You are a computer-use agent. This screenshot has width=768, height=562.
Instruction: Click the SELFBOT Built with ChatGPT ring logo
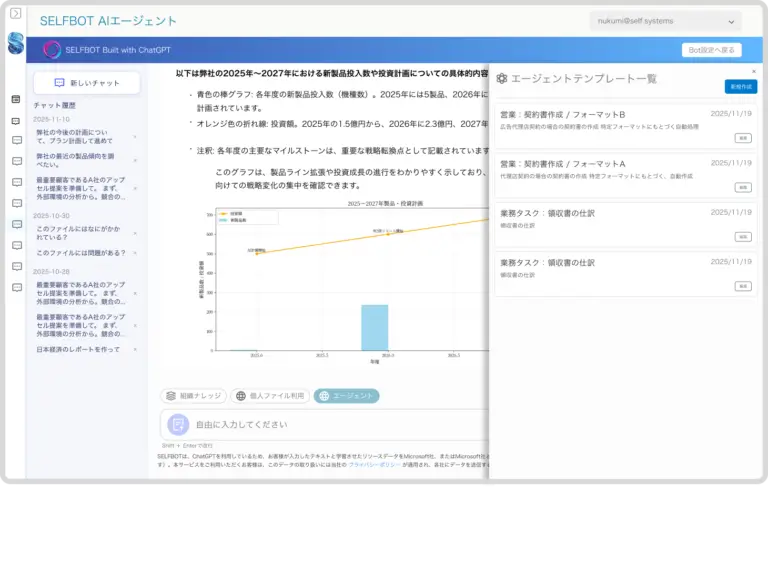(52, 50)
